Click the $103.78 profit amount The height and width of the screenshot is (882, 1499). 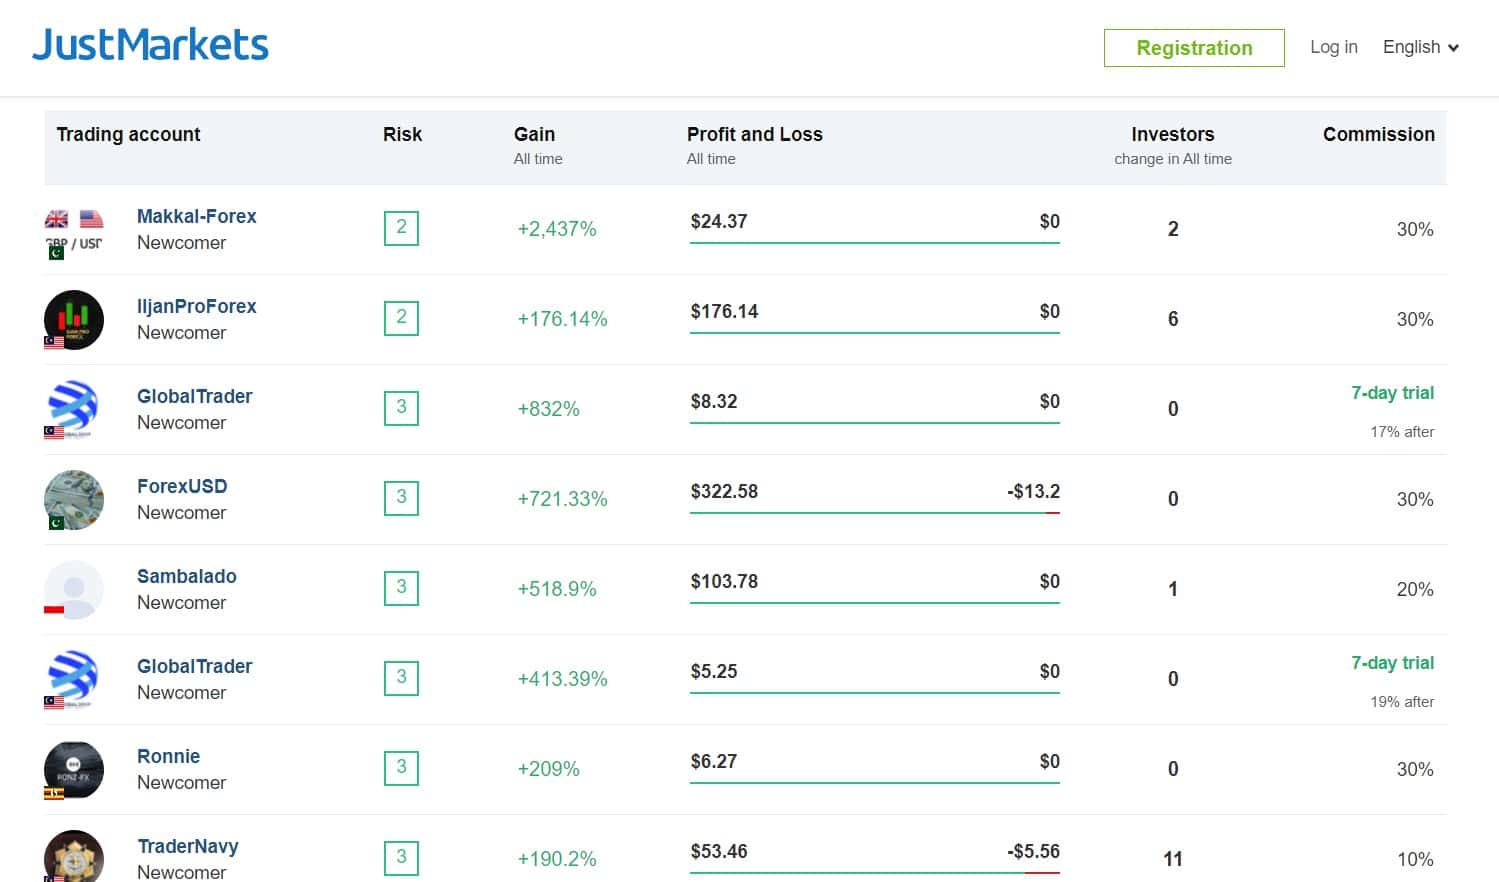point(724,581)
